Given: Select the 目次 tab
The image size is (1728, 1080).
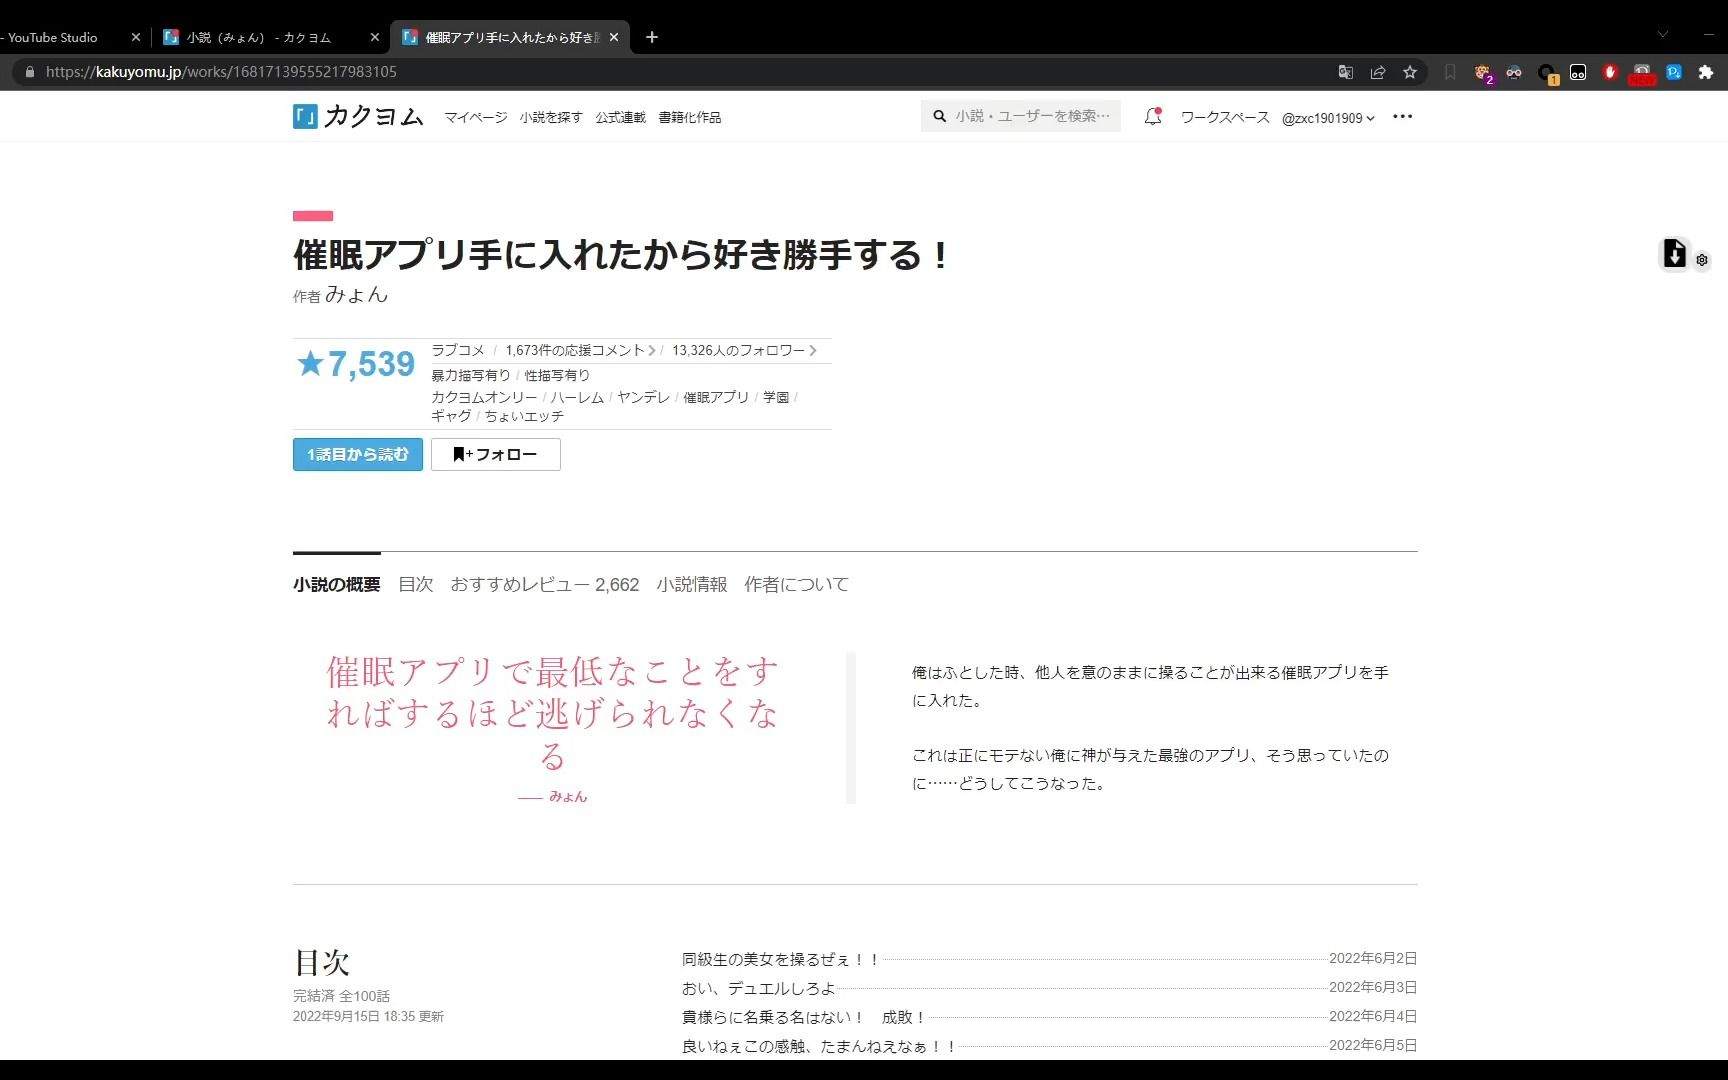Looking at the screenshot, I should pyautogui.click(x=416, y=584).
